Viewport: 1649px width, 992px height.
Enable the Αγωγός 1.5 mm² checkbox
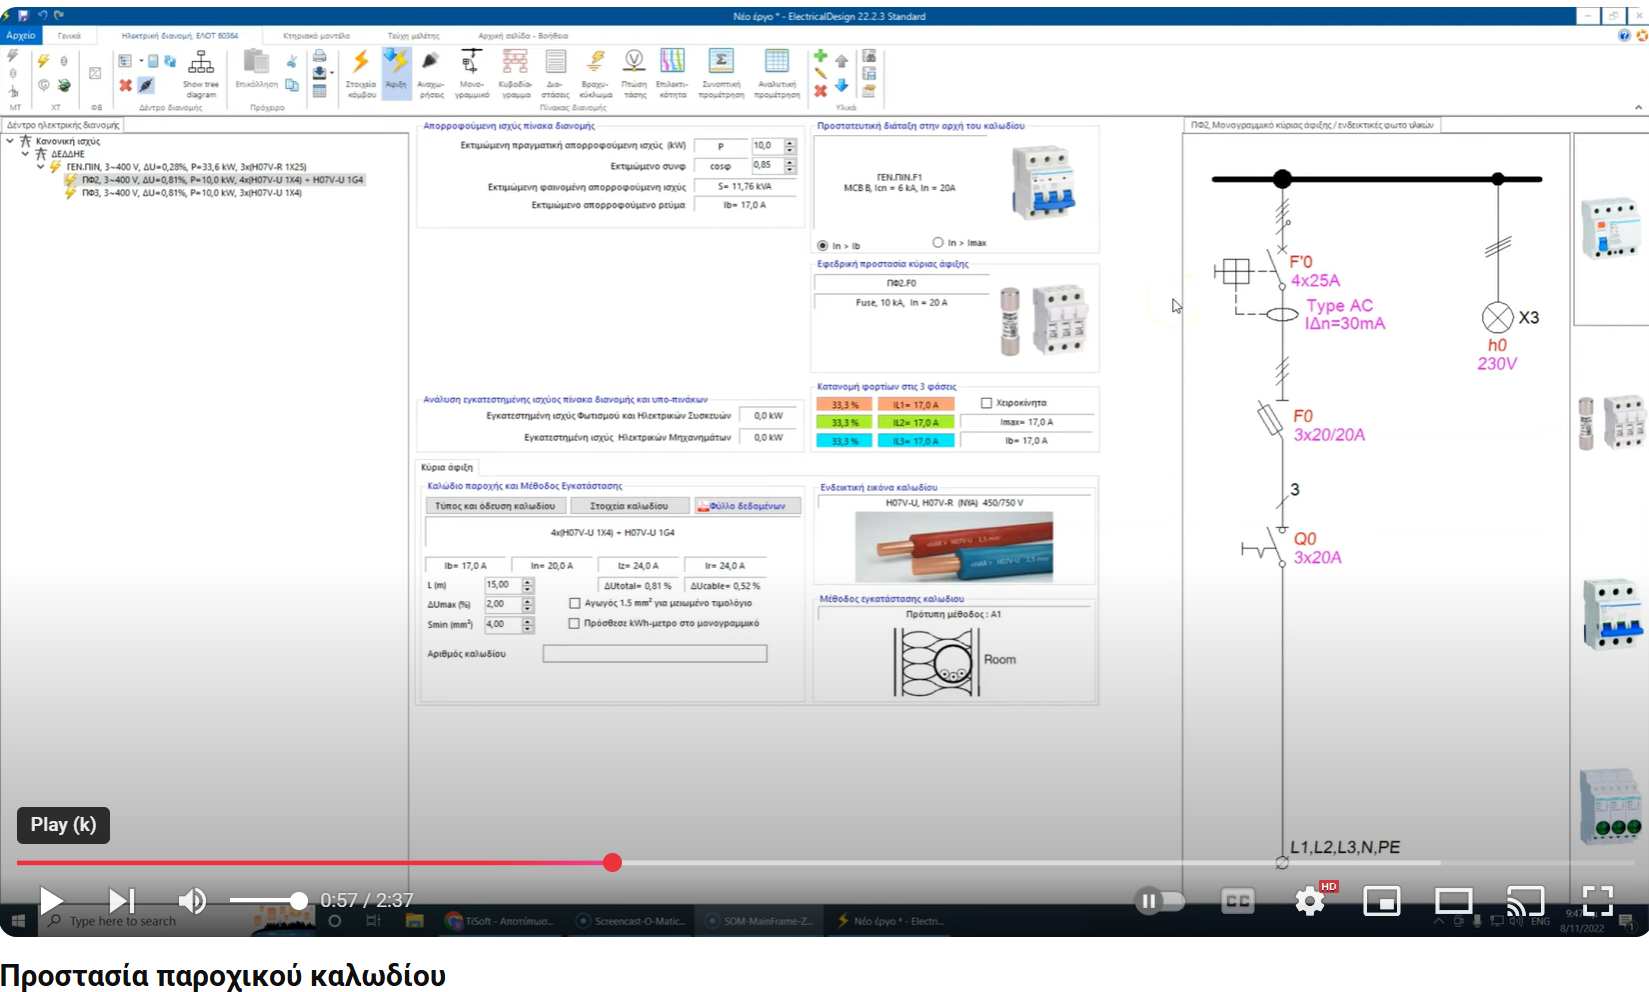(x=575, y=603)
